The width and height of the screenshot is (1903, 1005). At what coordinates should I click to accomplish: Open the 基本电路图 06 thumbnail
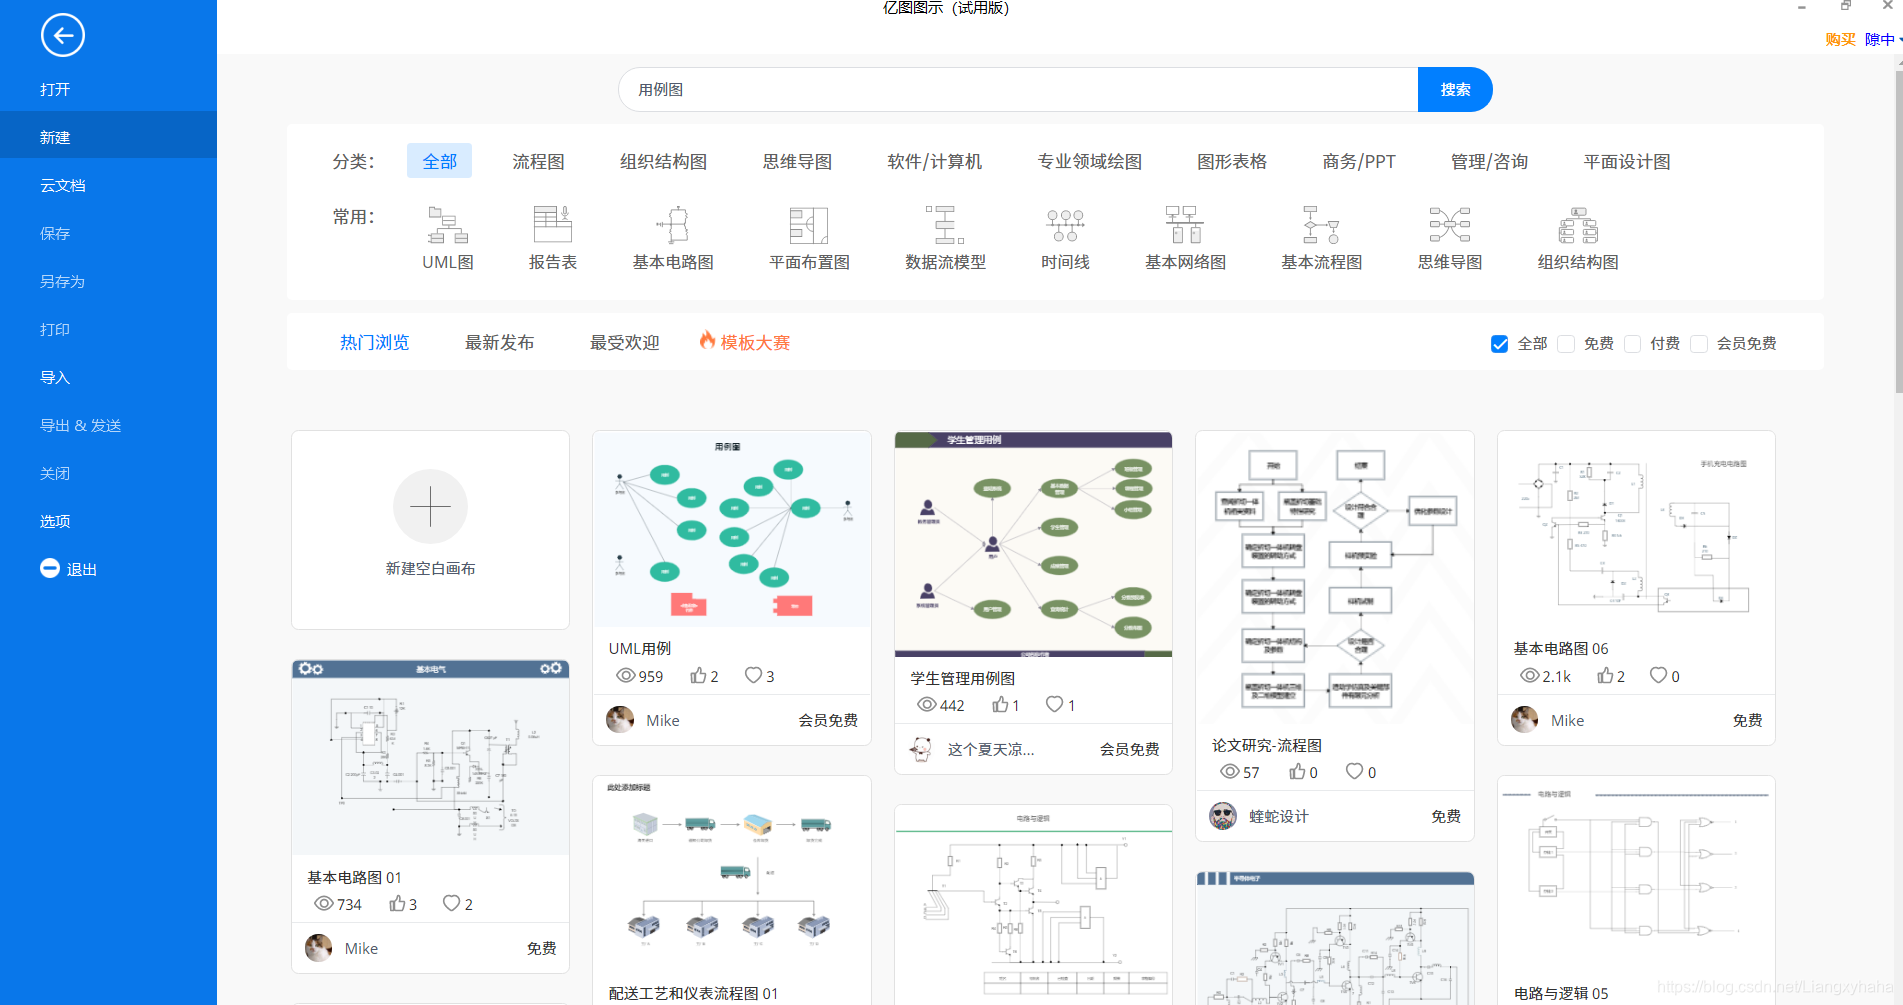point(1636,529)
